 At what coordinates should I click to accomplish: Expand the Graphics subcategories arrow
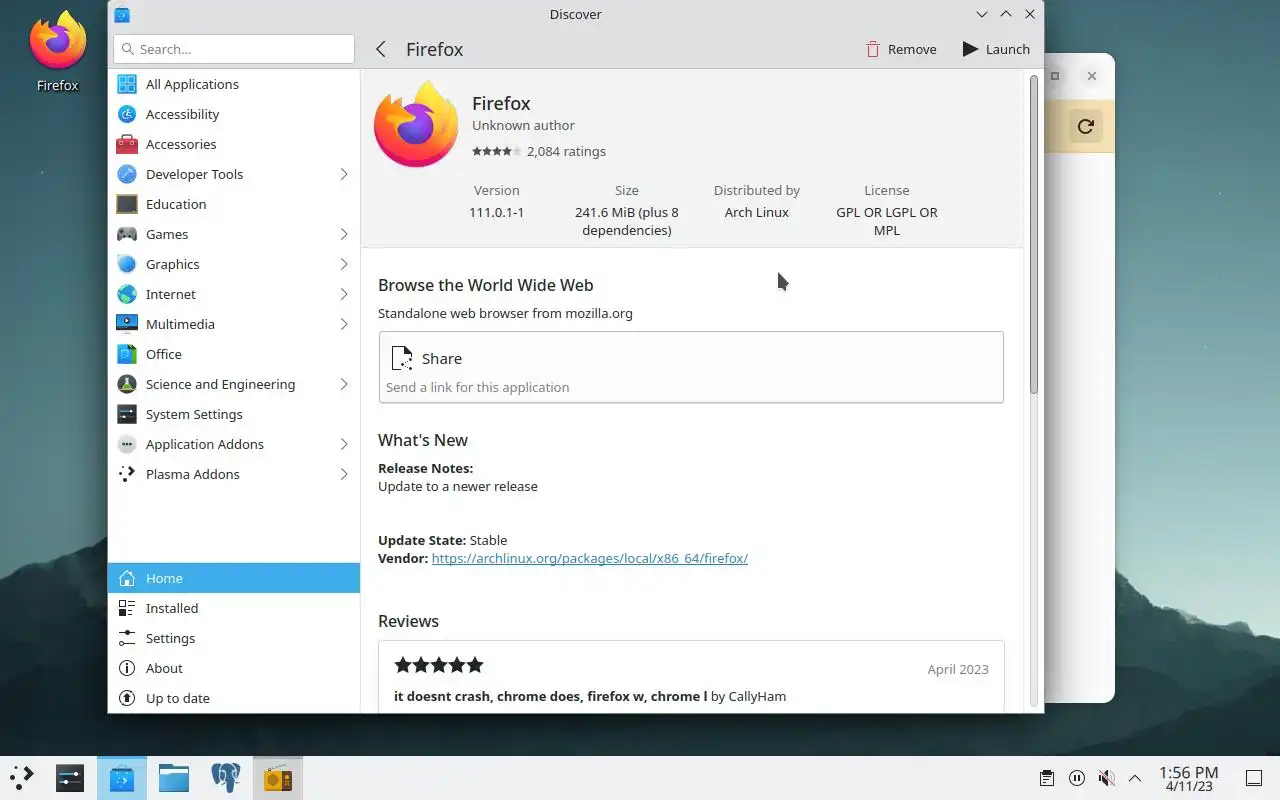point(343,264)
